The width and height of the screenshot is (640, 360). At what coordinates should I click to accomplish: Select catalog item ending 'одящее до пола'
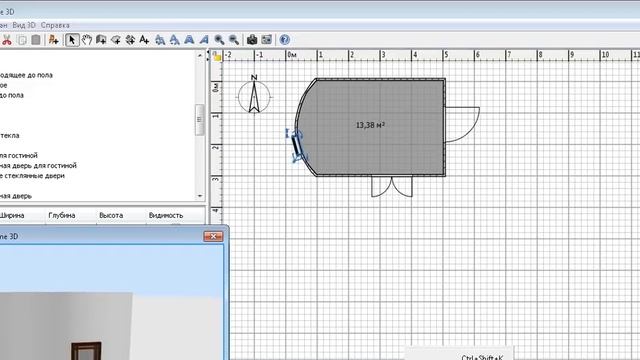point(26,75)
